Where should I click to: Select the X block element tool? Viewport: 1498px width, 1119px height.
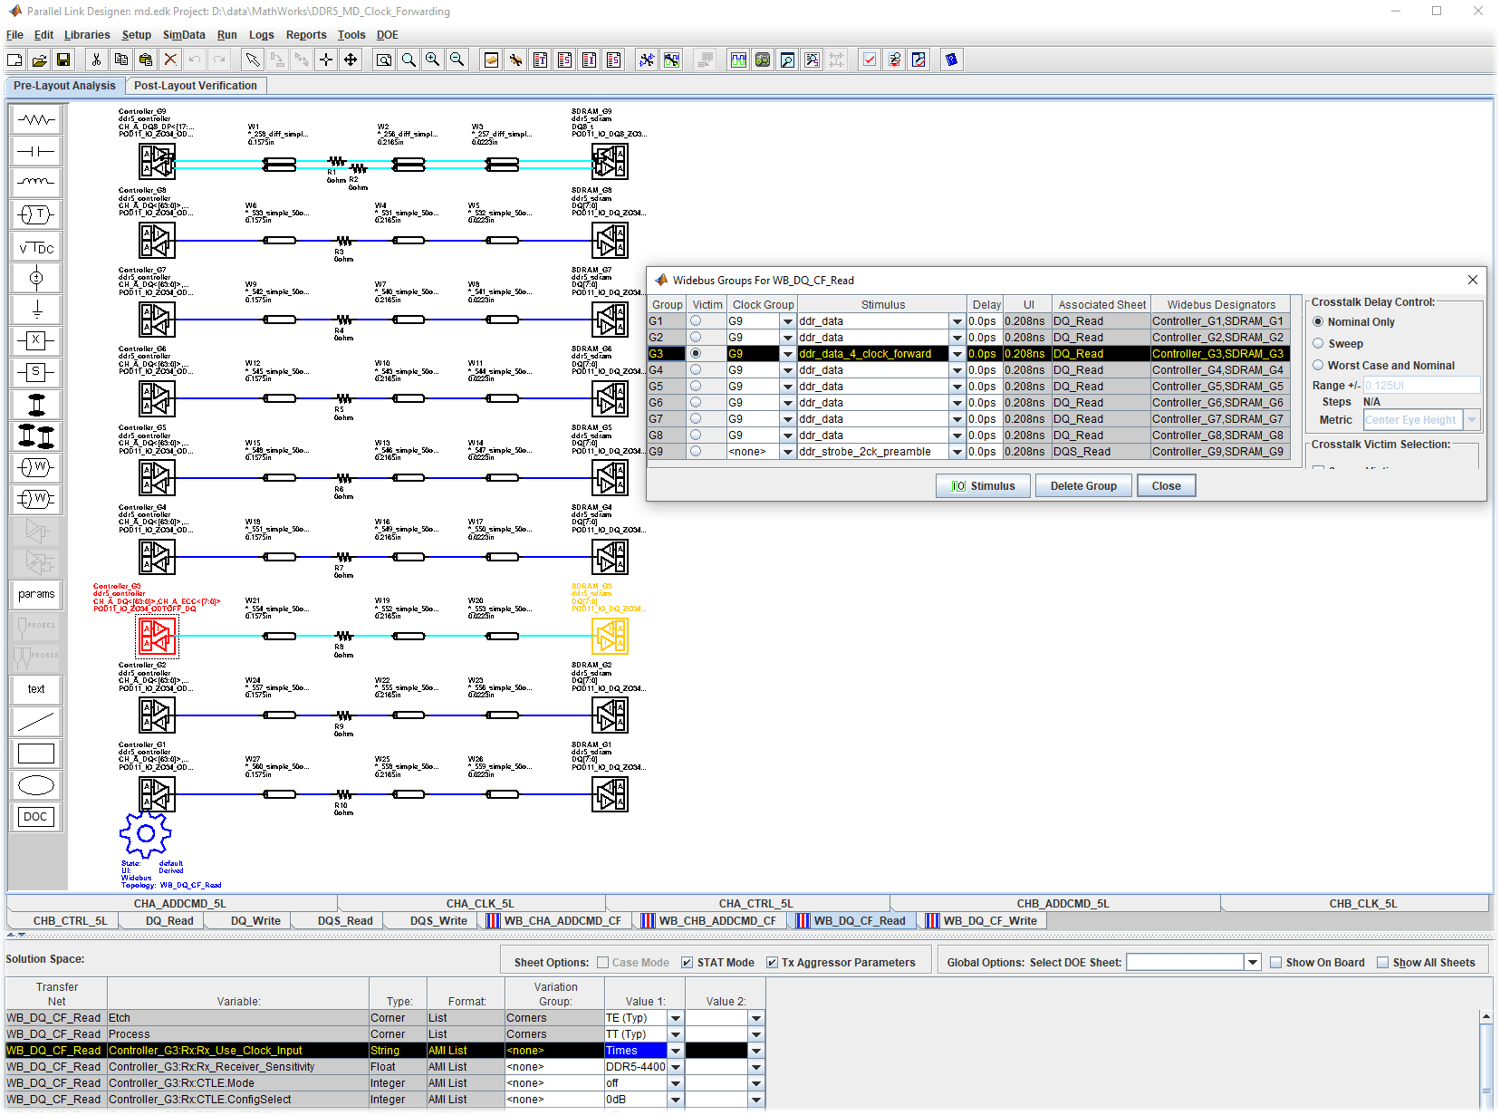36,341
